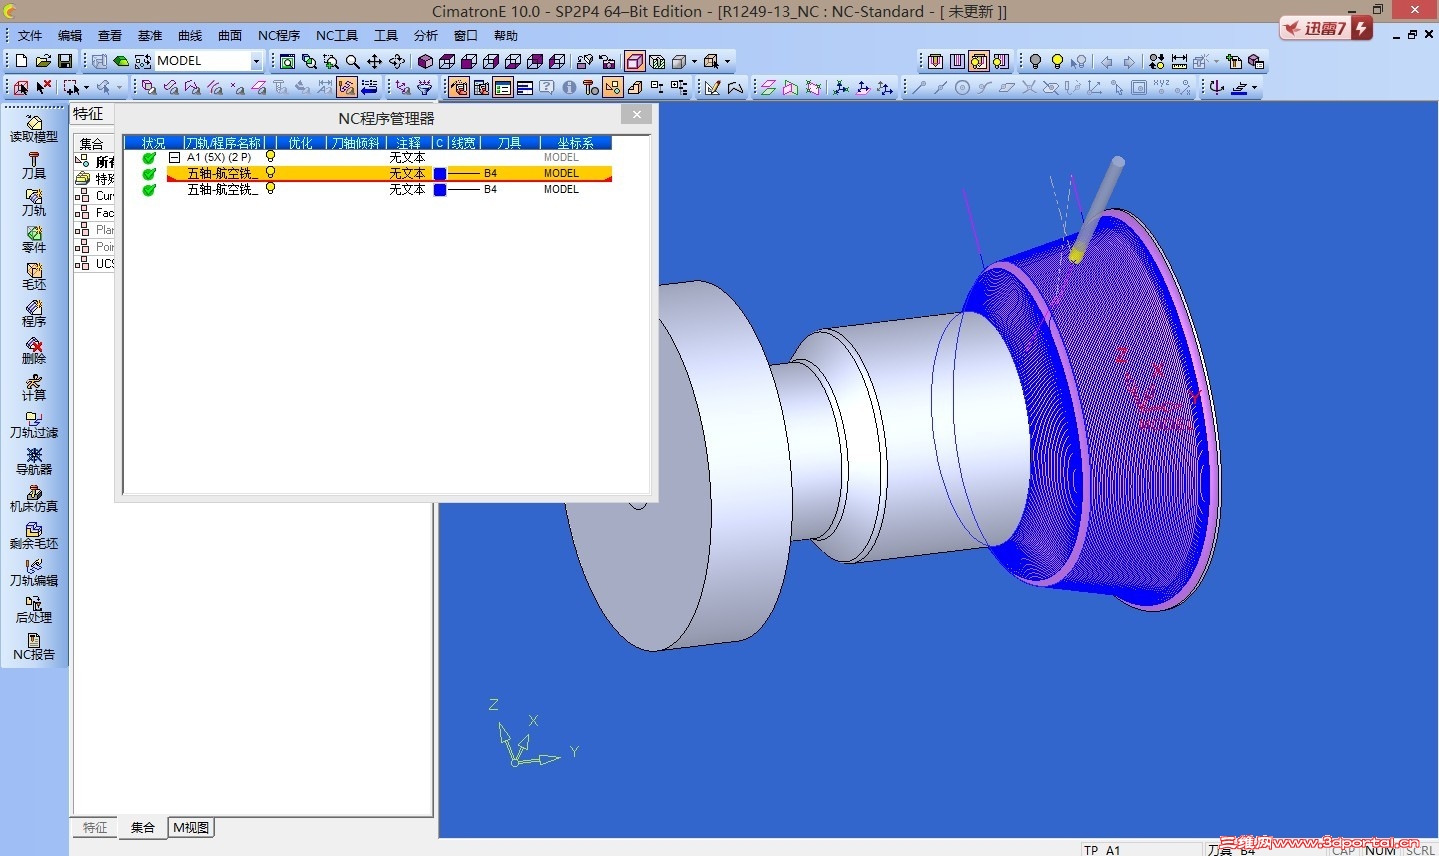Switch to the M视图 bottom tab
1439x856 pixels.
191,828
